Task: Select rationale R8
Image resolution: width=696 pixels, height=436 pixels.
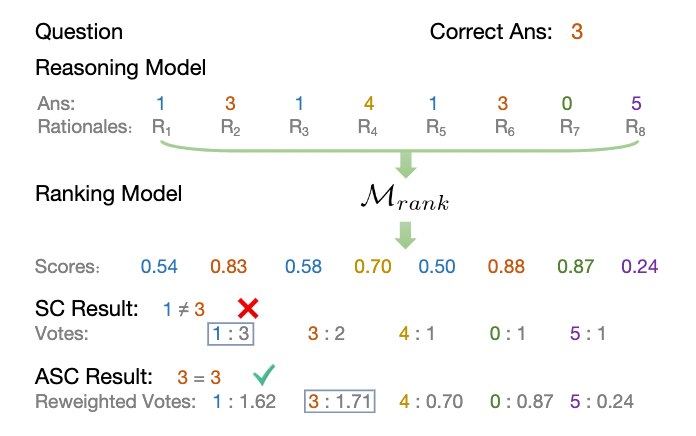Action: (x=636, y=127)
